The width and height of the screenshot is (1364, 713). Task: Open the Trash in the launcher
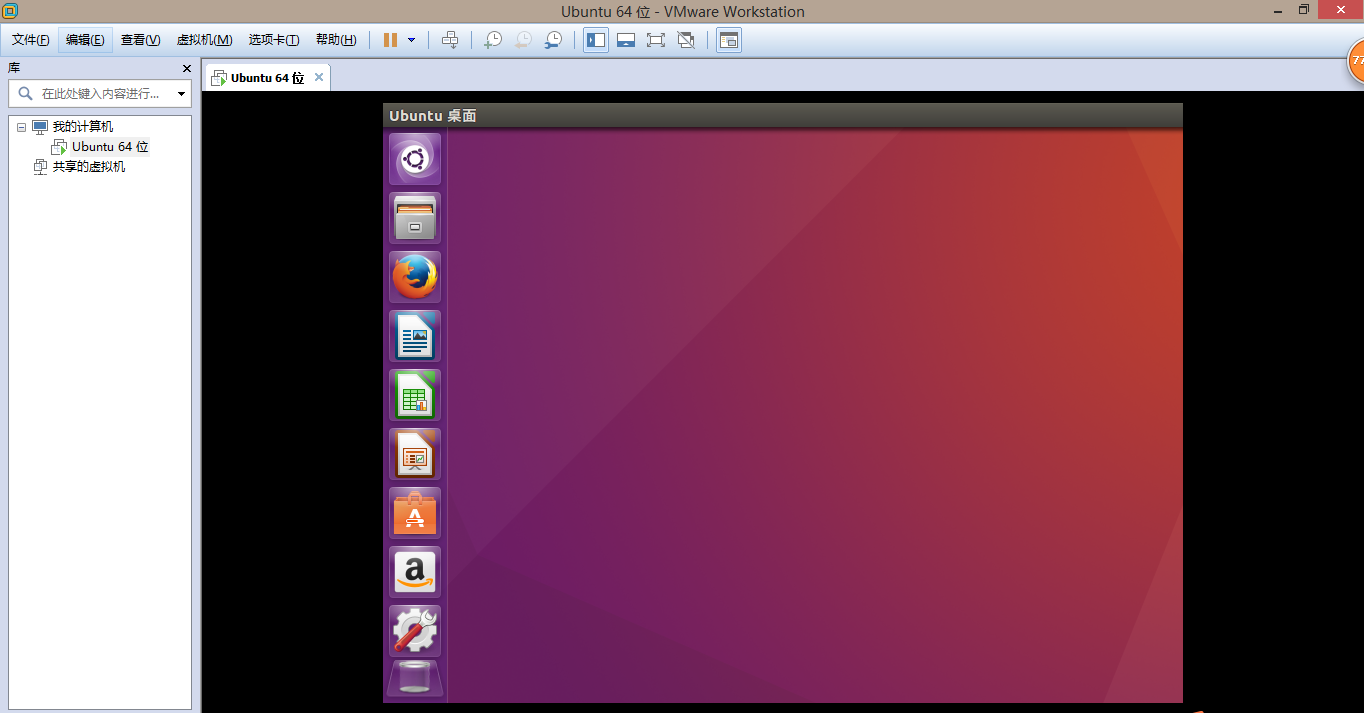click(x=415, y=678)
